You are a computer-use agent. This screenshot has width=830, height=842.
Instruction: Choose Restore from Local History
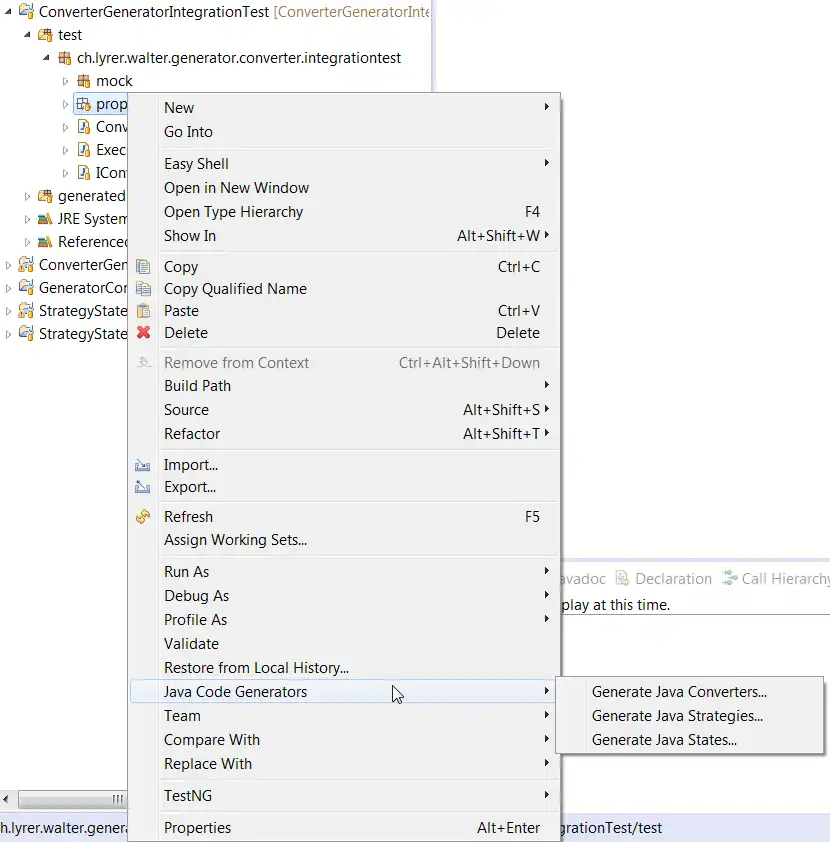tap(345, 667)
